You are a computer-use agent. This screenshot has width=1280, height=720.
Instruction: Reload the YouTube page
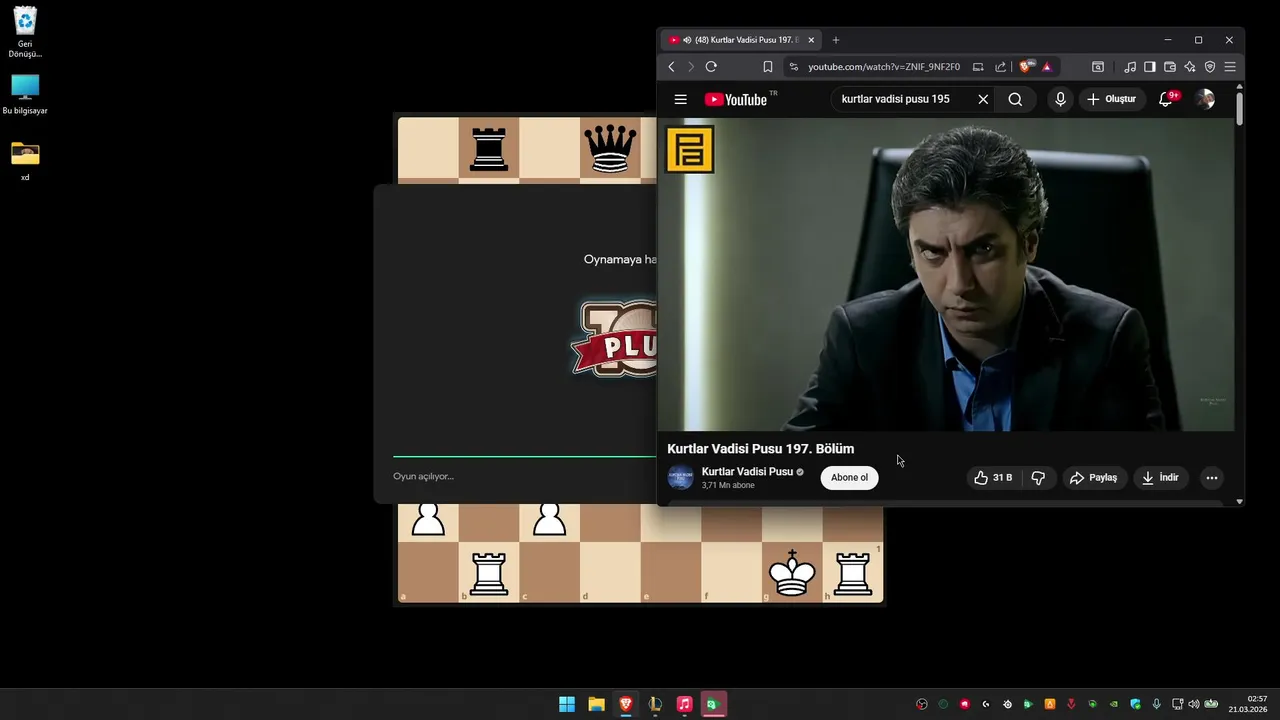(711, 67)
